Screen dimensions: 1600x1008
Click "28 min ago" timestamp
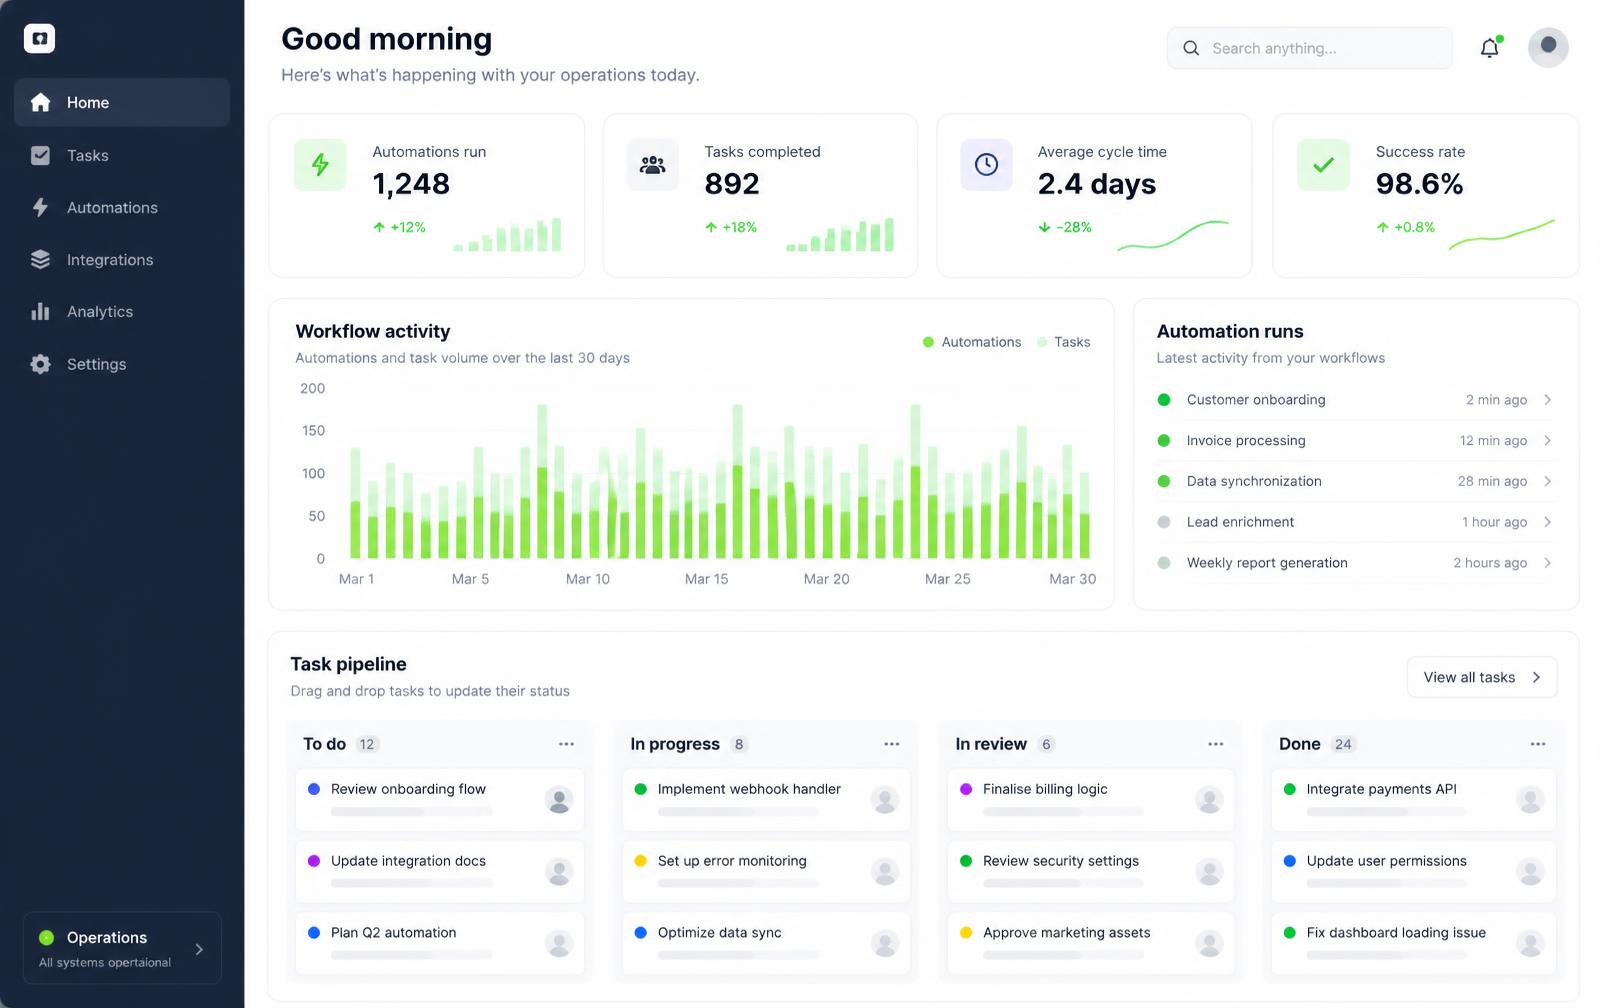click(1492, 481)
